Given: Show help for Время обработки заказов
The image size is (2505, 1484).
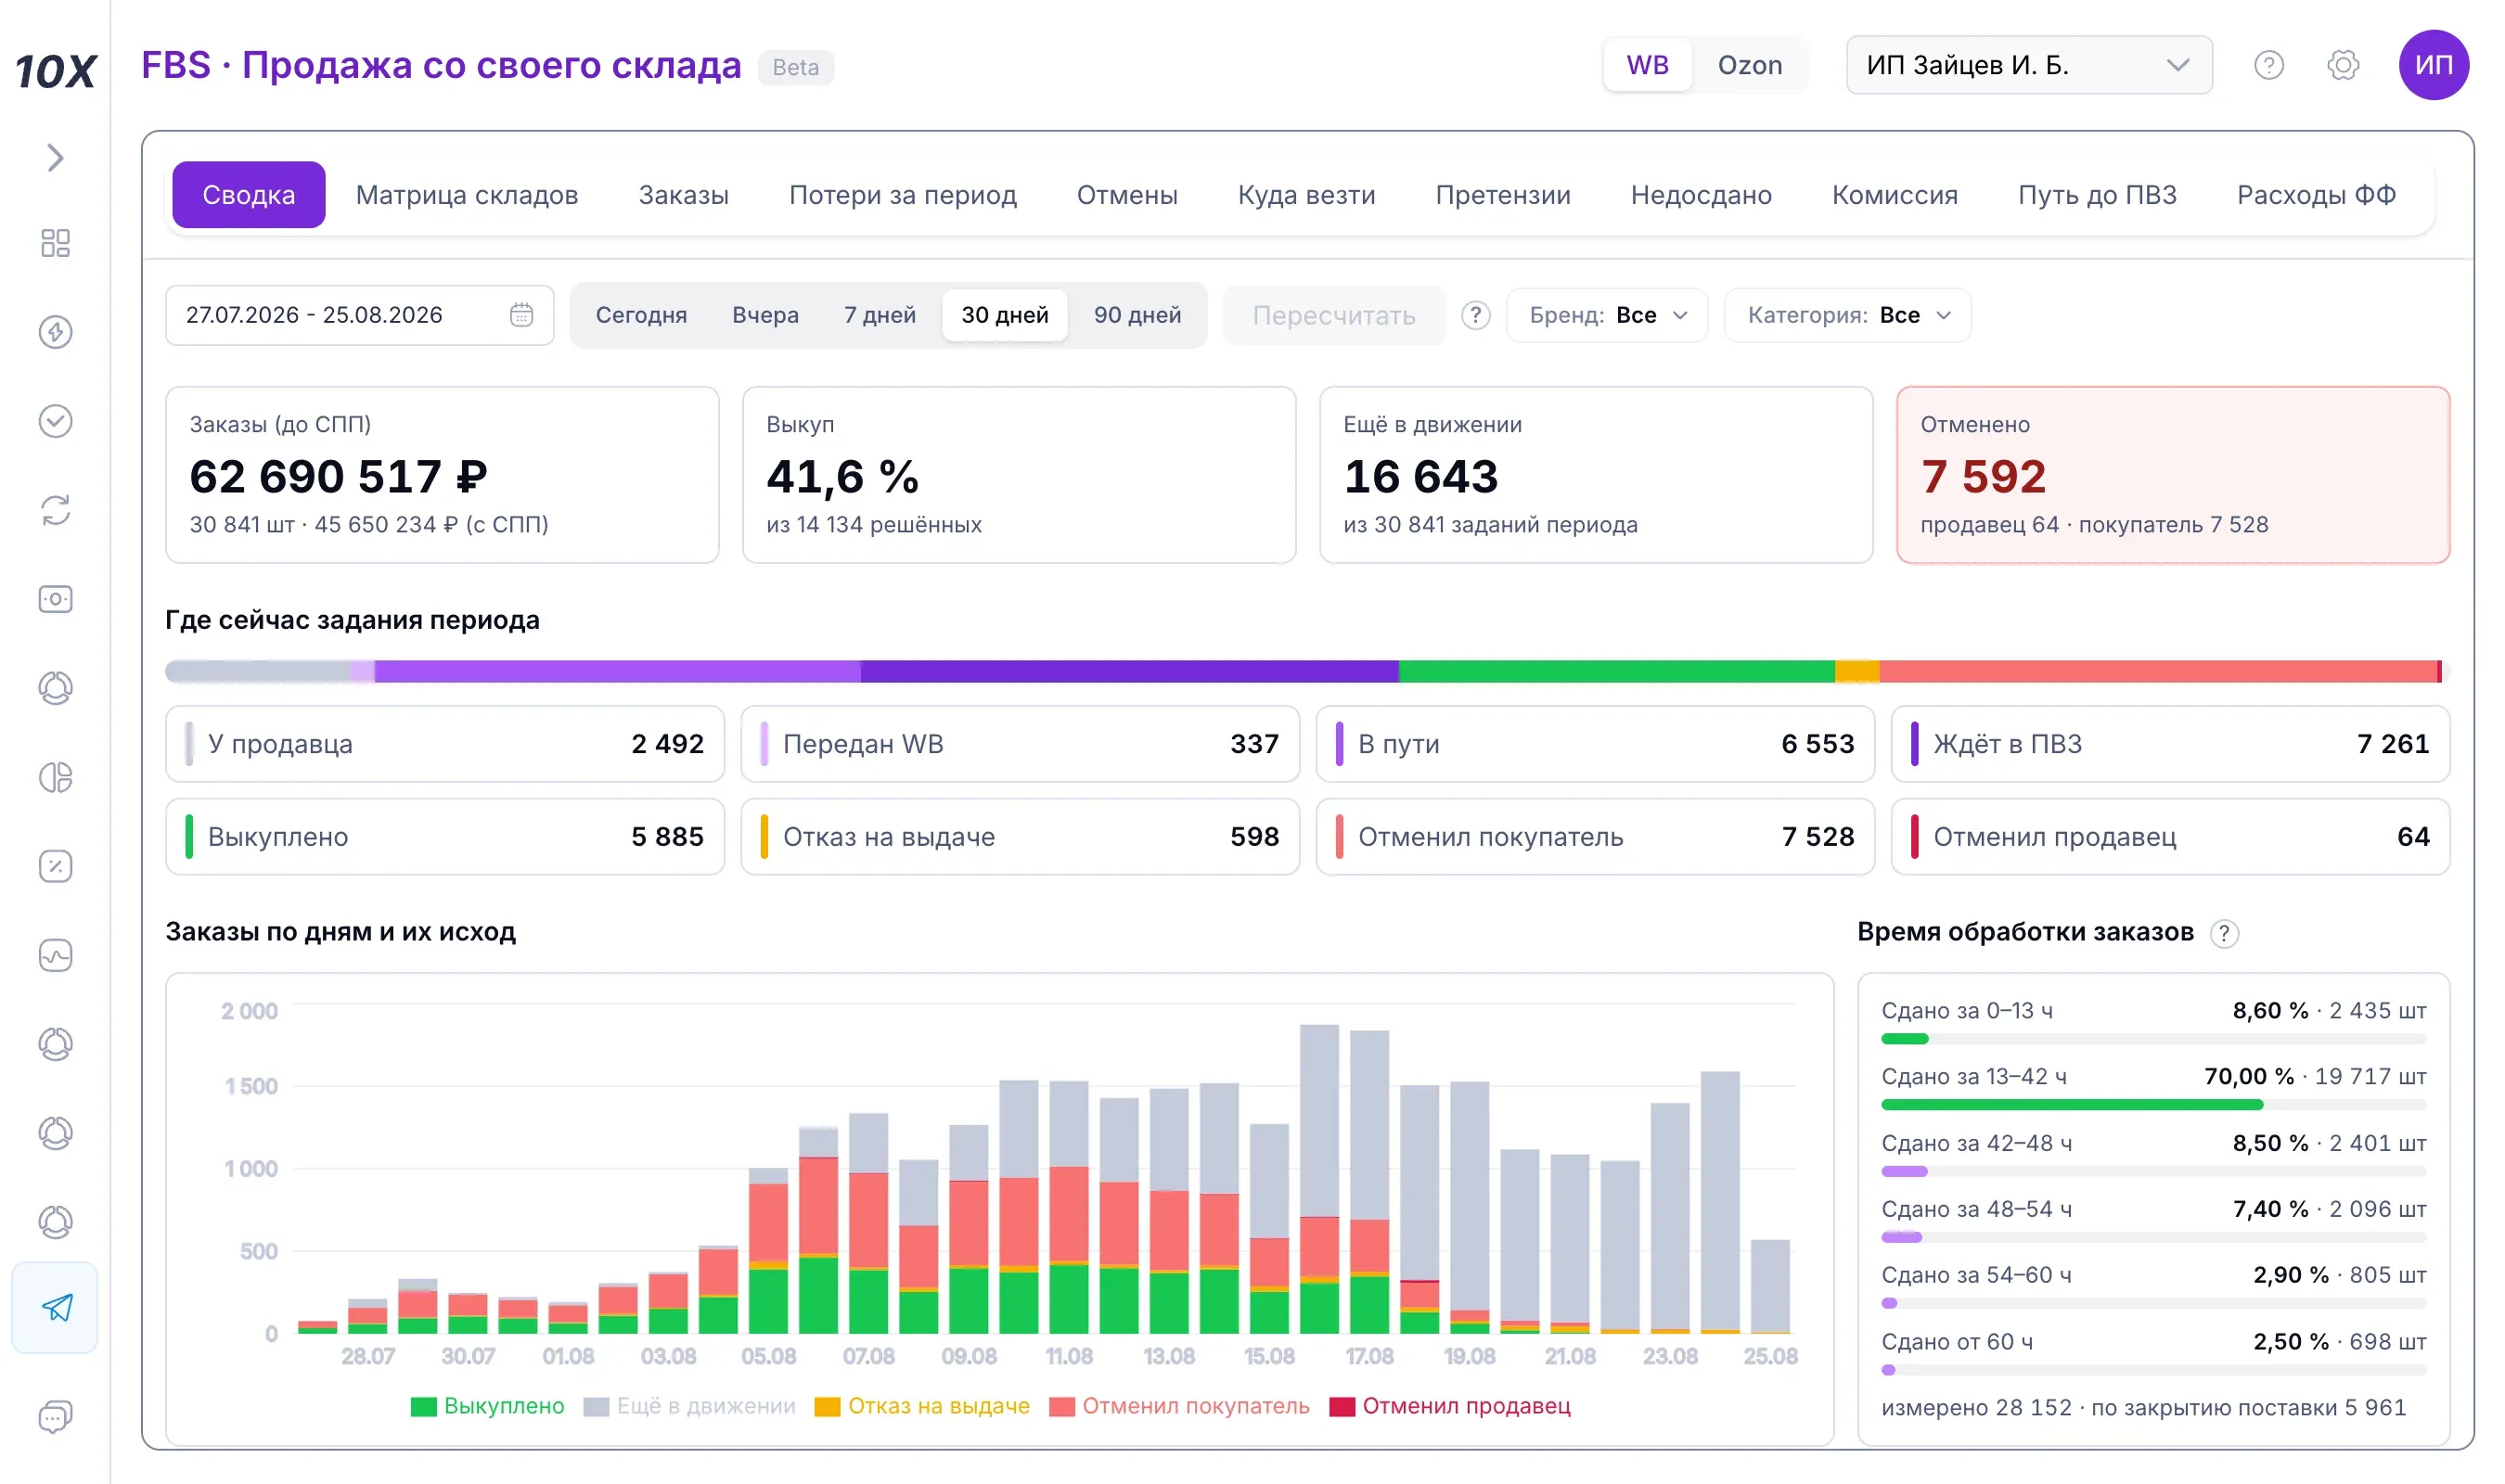Looking at the screenshot, I should 2224,933.
